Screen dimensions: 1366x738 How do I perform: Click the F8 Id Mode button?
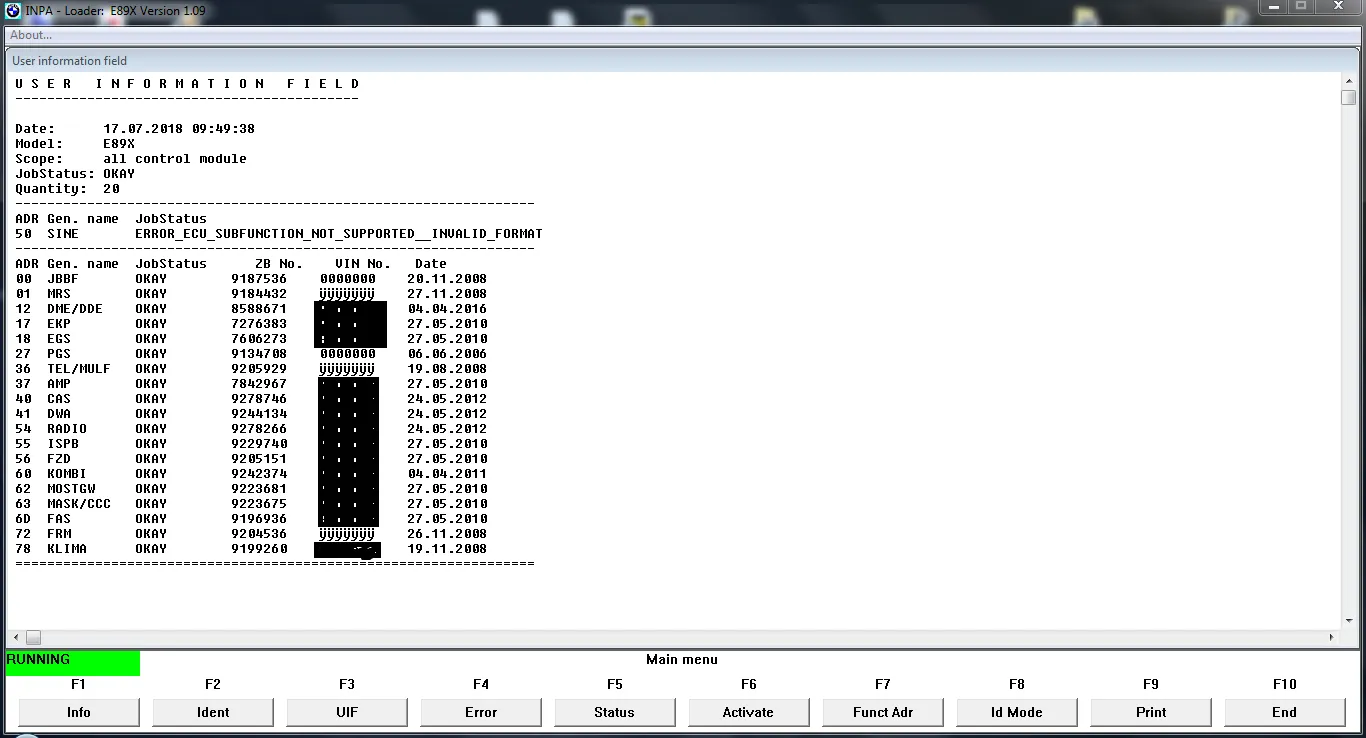pos(1016,712)
